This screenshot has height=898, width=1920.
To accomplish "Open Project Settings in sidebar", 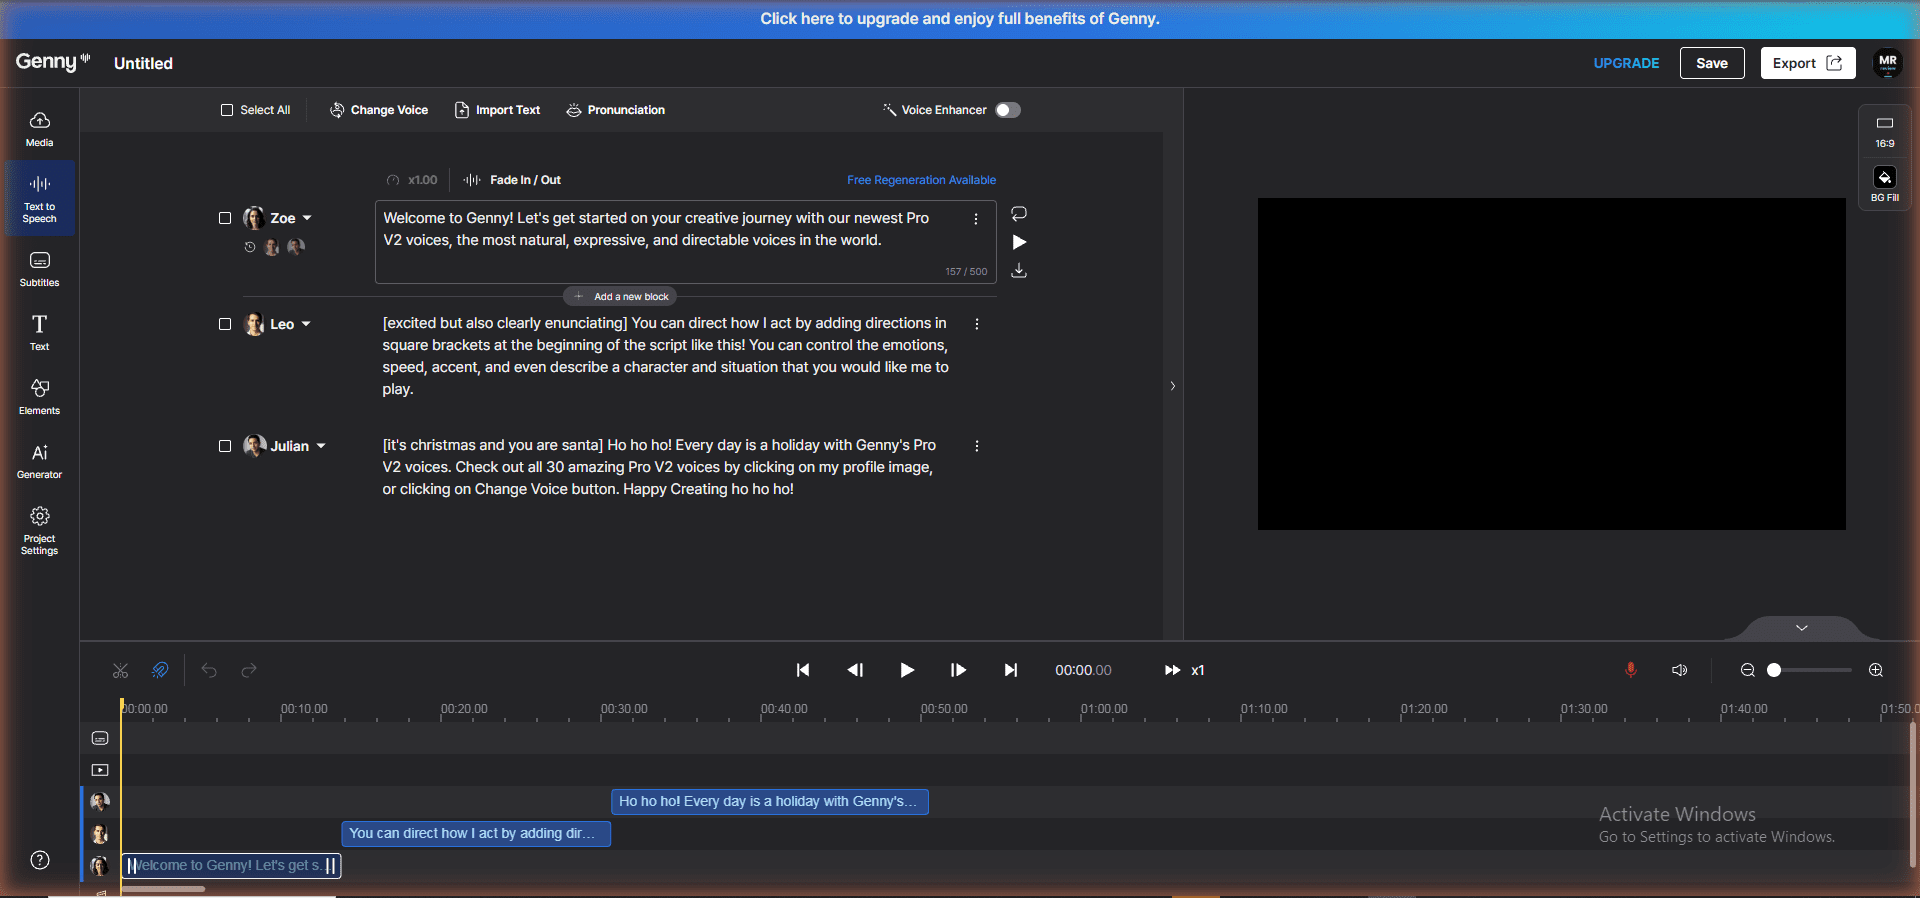I will tap(39, 530).
